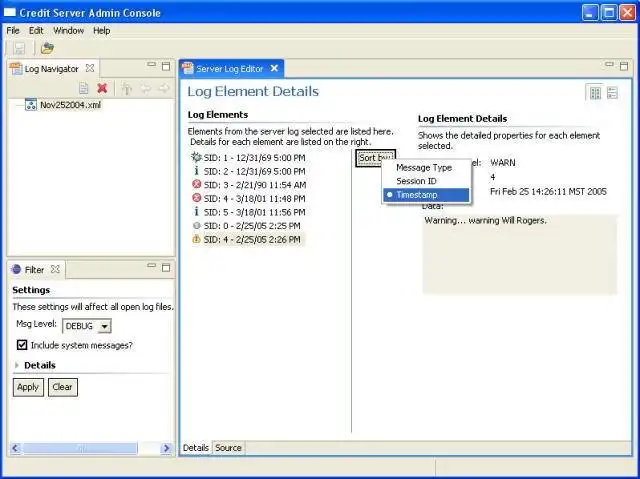Image resolution: width=640 pixels, height=479 pixels.
Task: Select log entry SID: 2 - 12/31/69 5:00 PM
Action: (x=254, y=171)
